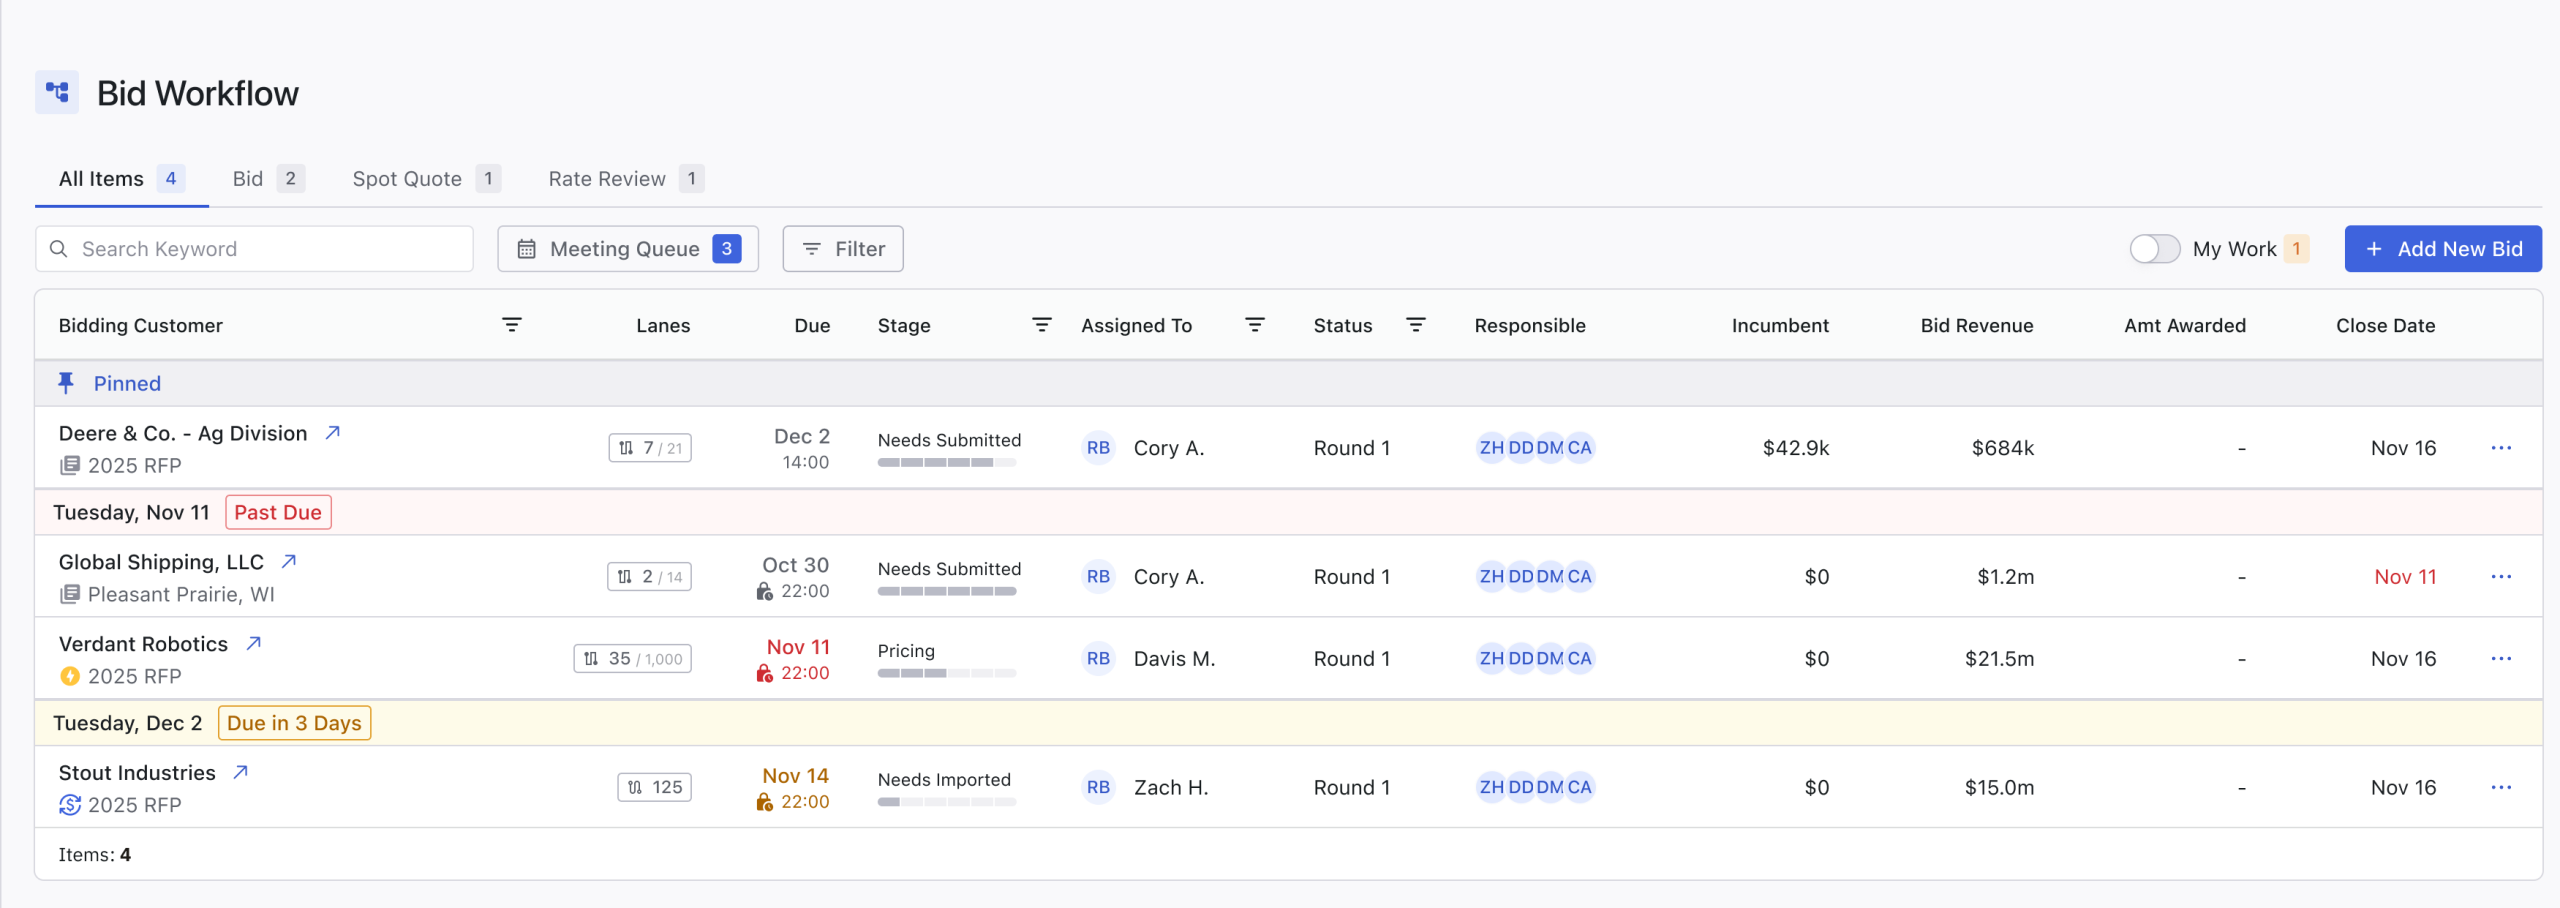Viewport: 2560px width, 908px height.
Task: Open the Filter button
Action: [843, 249]
